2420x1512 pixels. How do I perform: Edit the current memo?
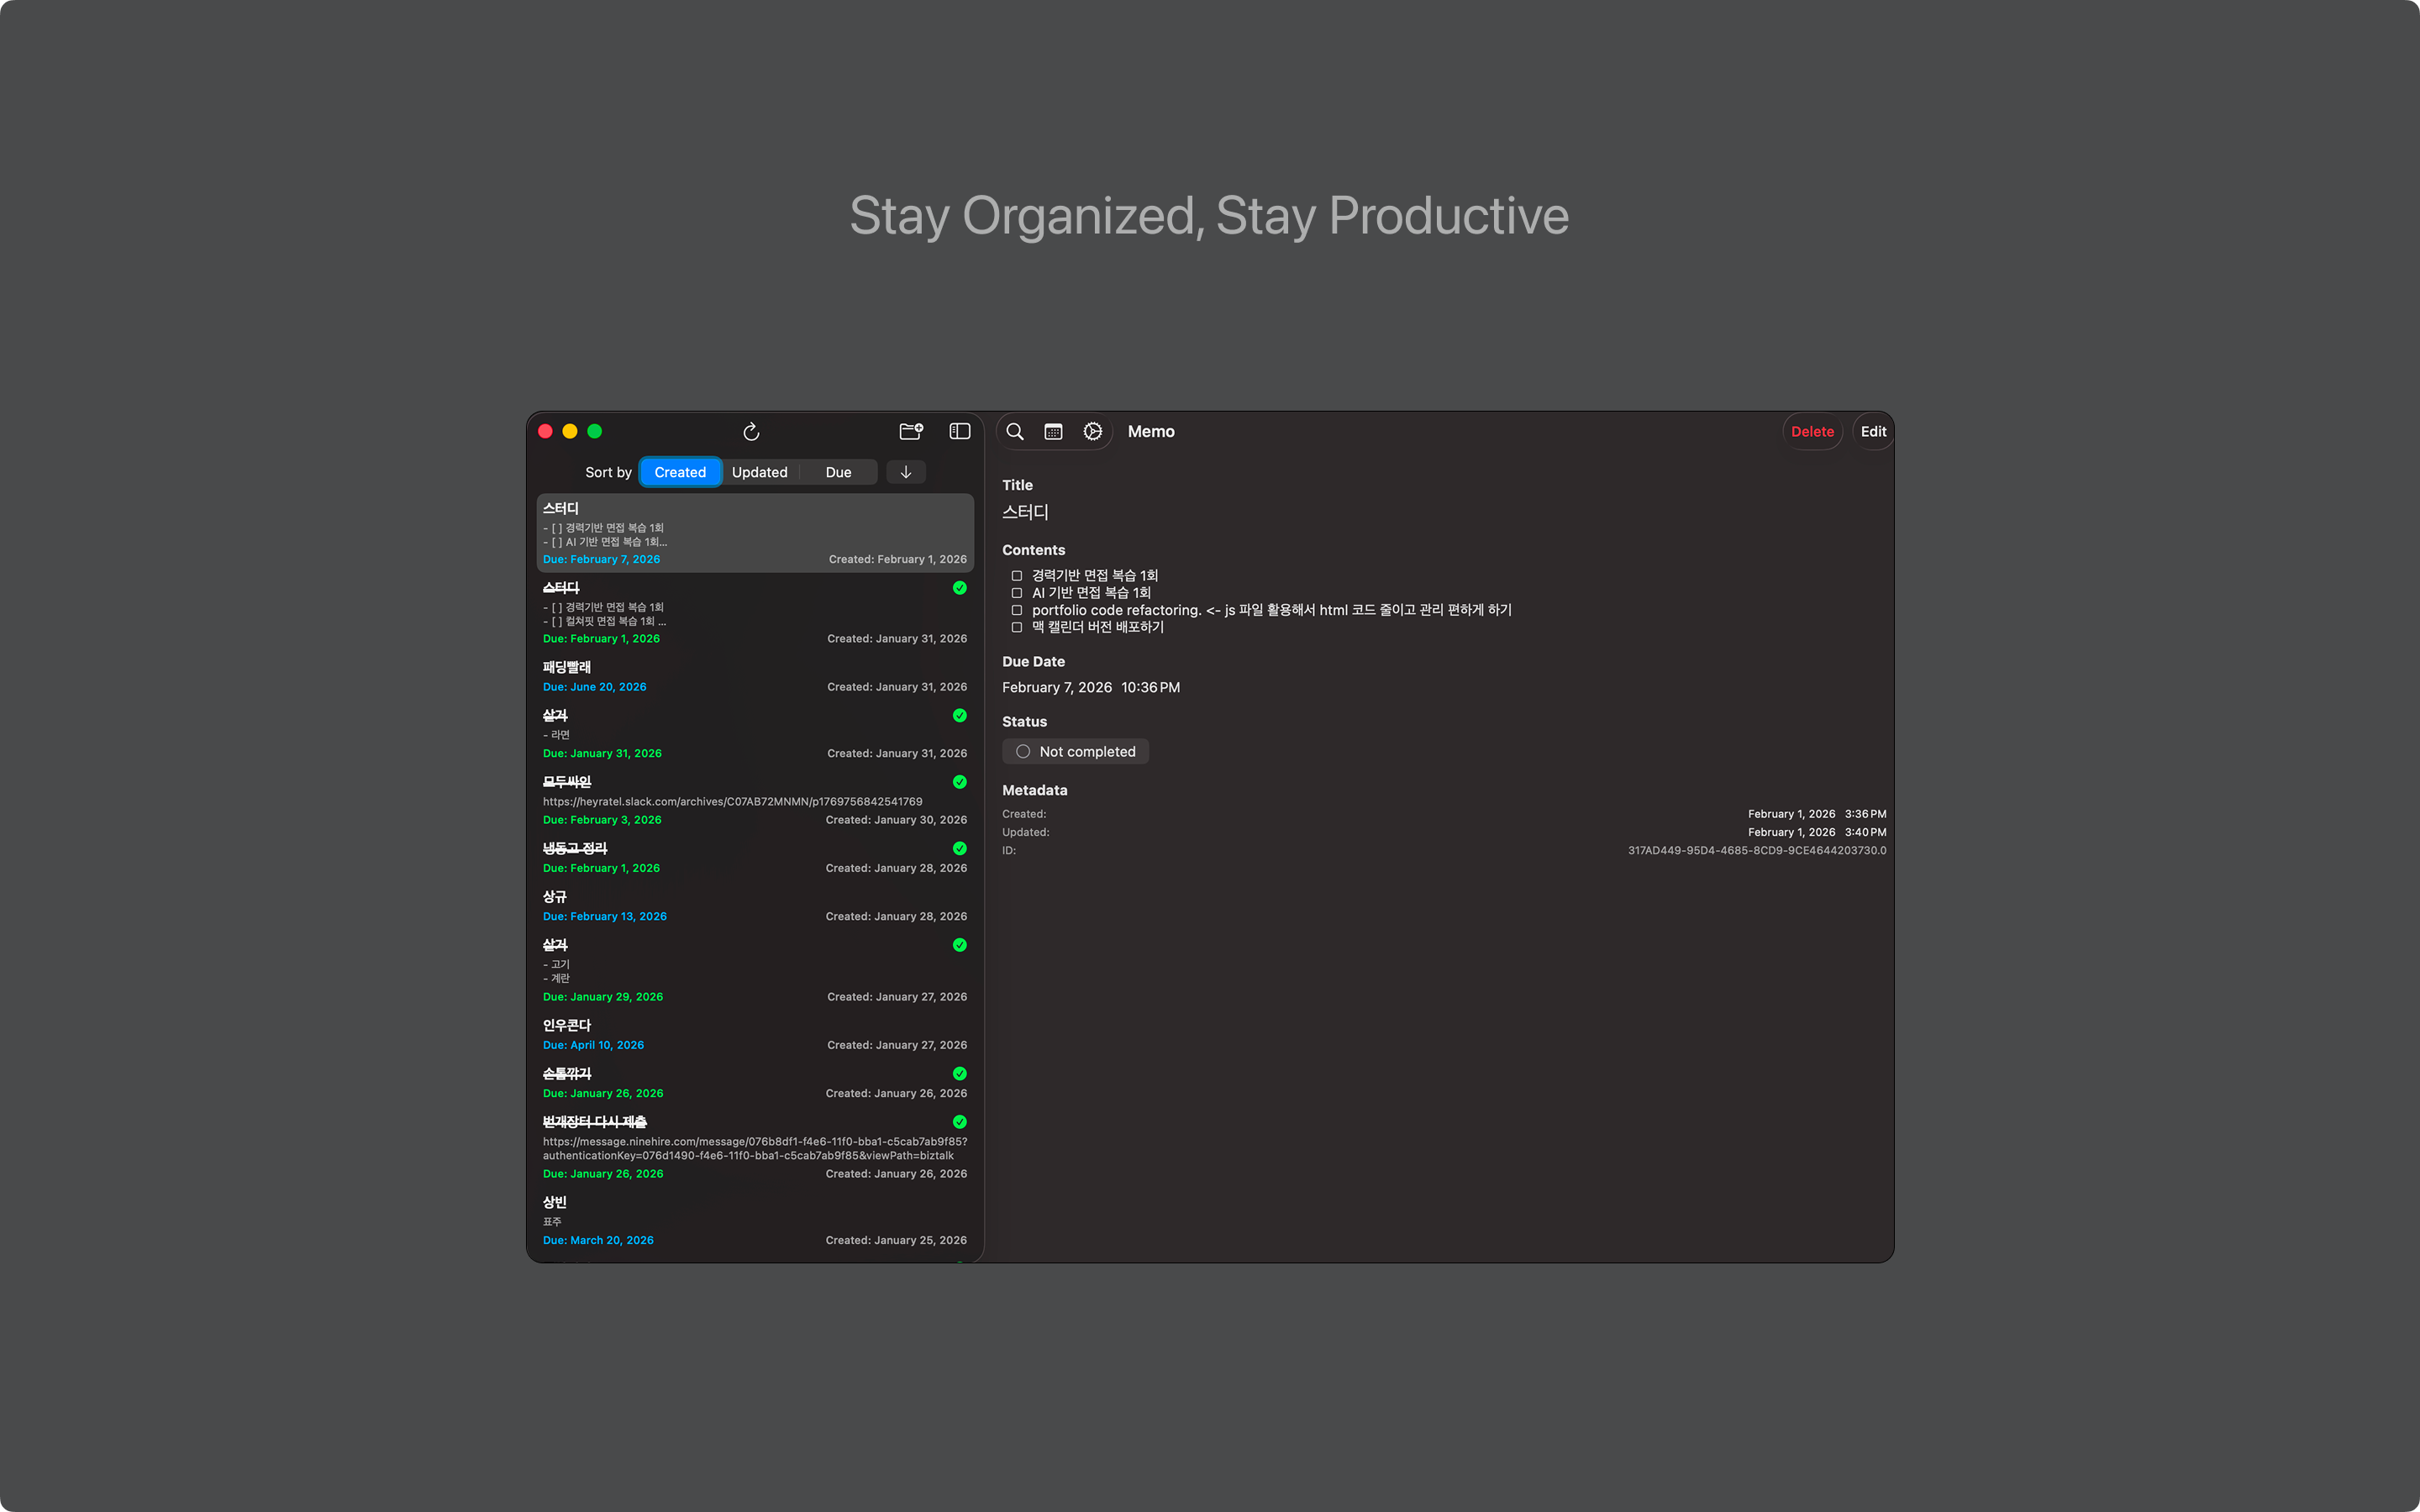1873,432
